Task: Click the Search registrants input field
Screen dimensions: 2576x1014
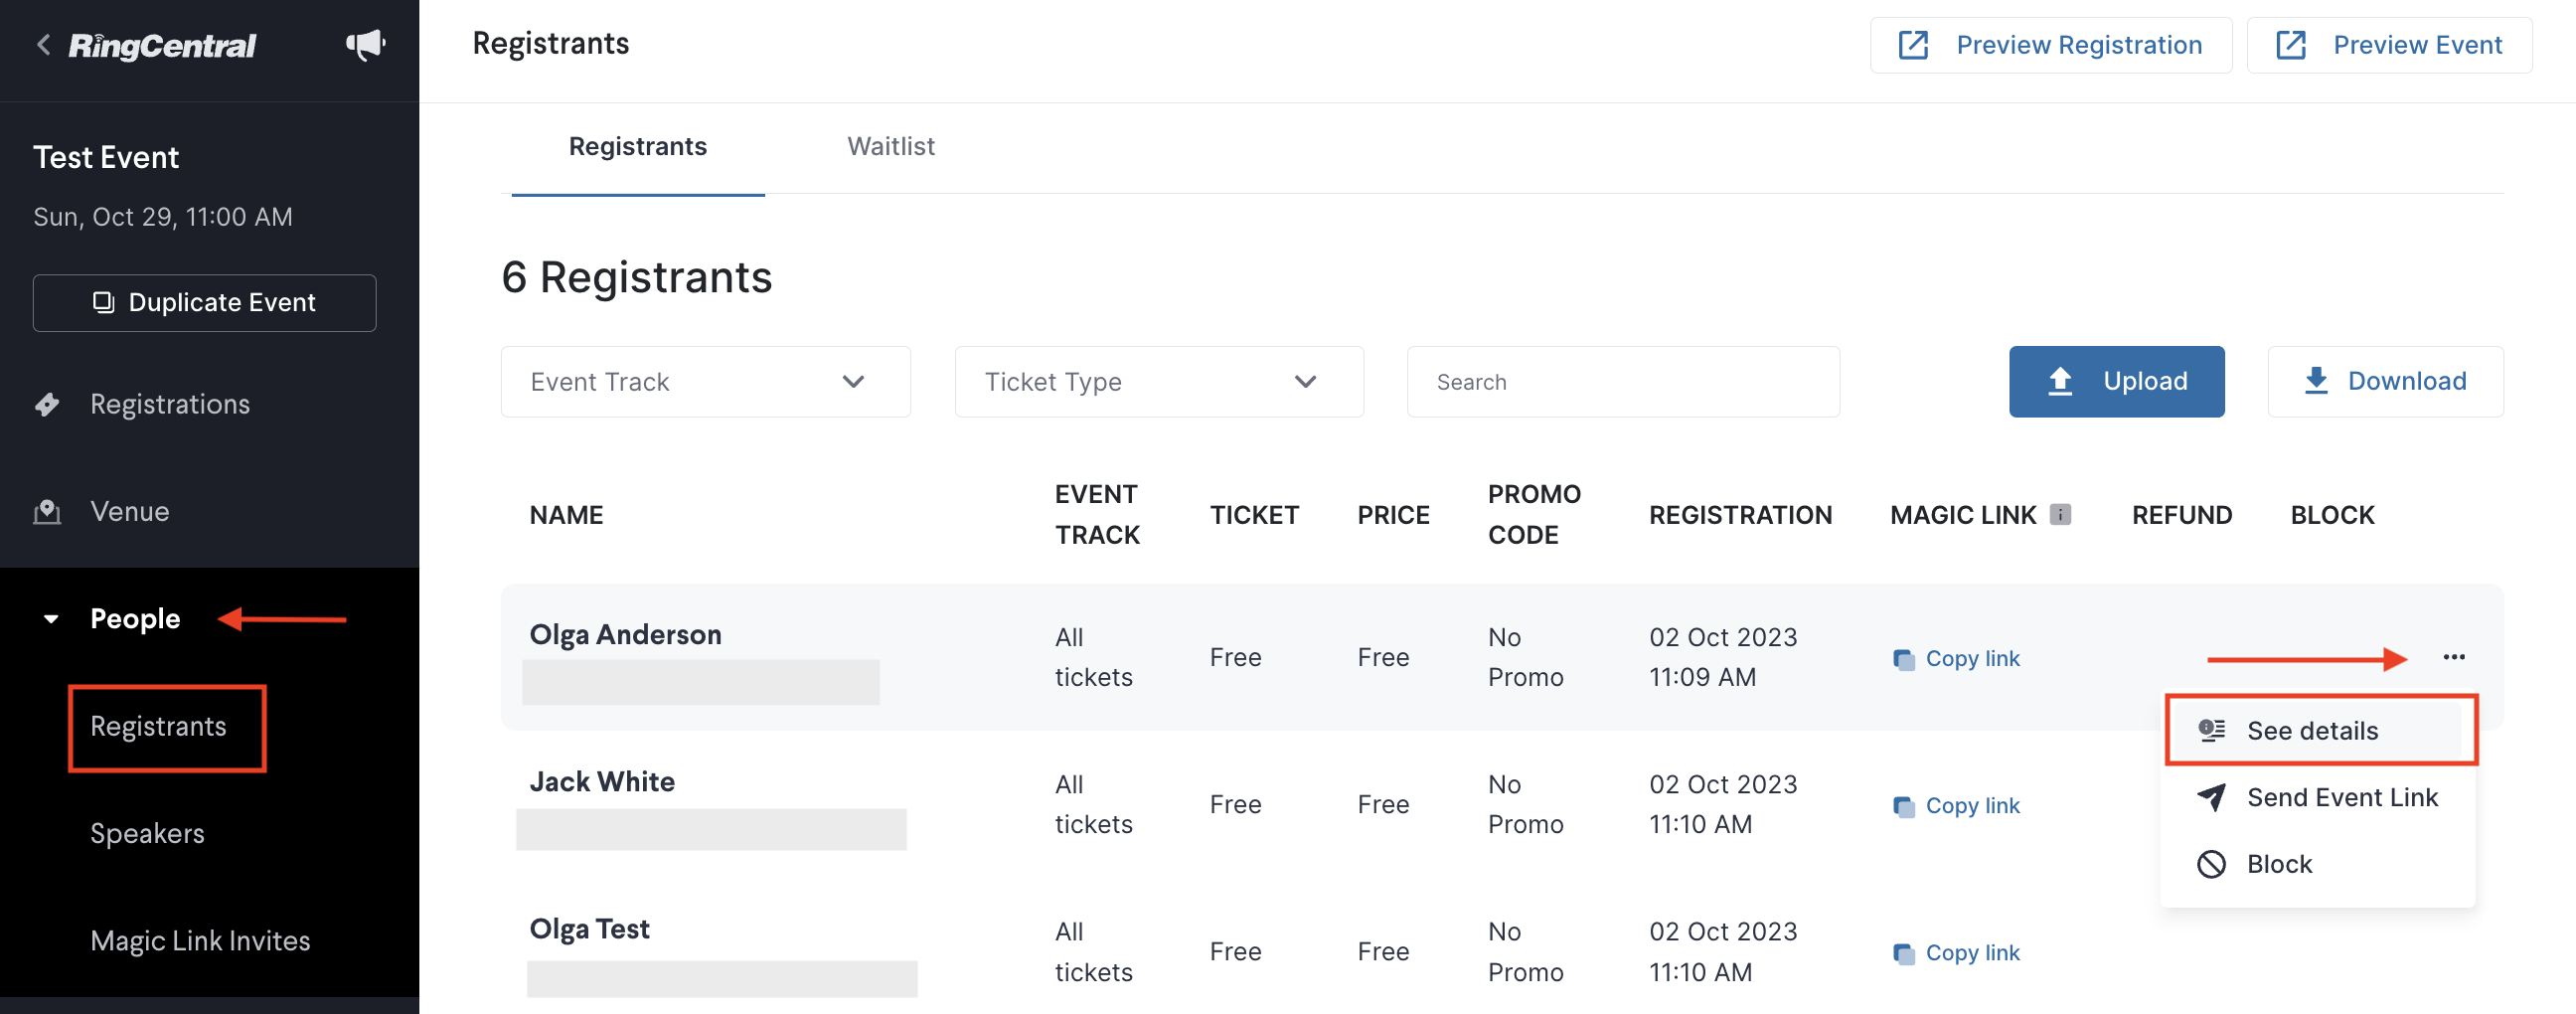Action: coord(1622,382)
